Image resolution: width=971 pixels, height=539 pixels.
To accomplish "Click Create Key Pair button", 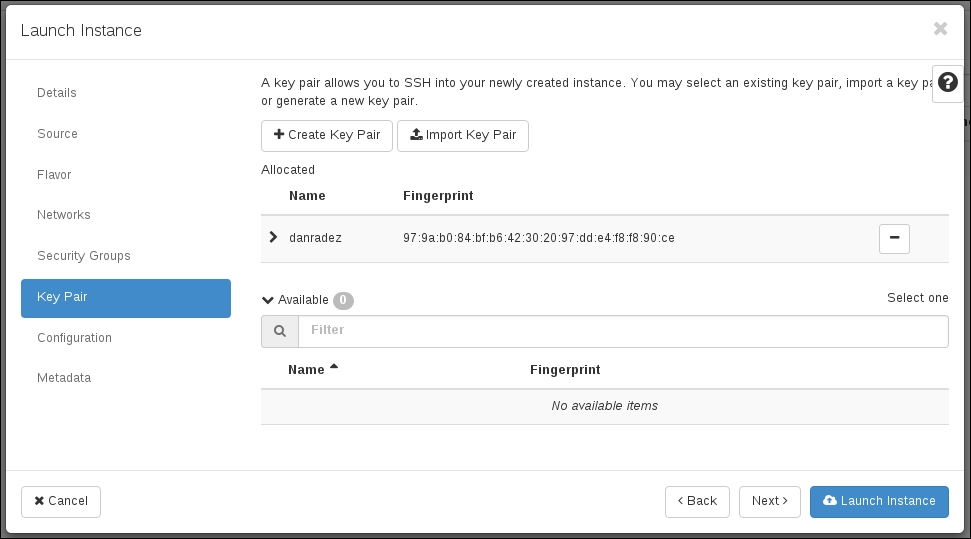I will tap(327, 135).
